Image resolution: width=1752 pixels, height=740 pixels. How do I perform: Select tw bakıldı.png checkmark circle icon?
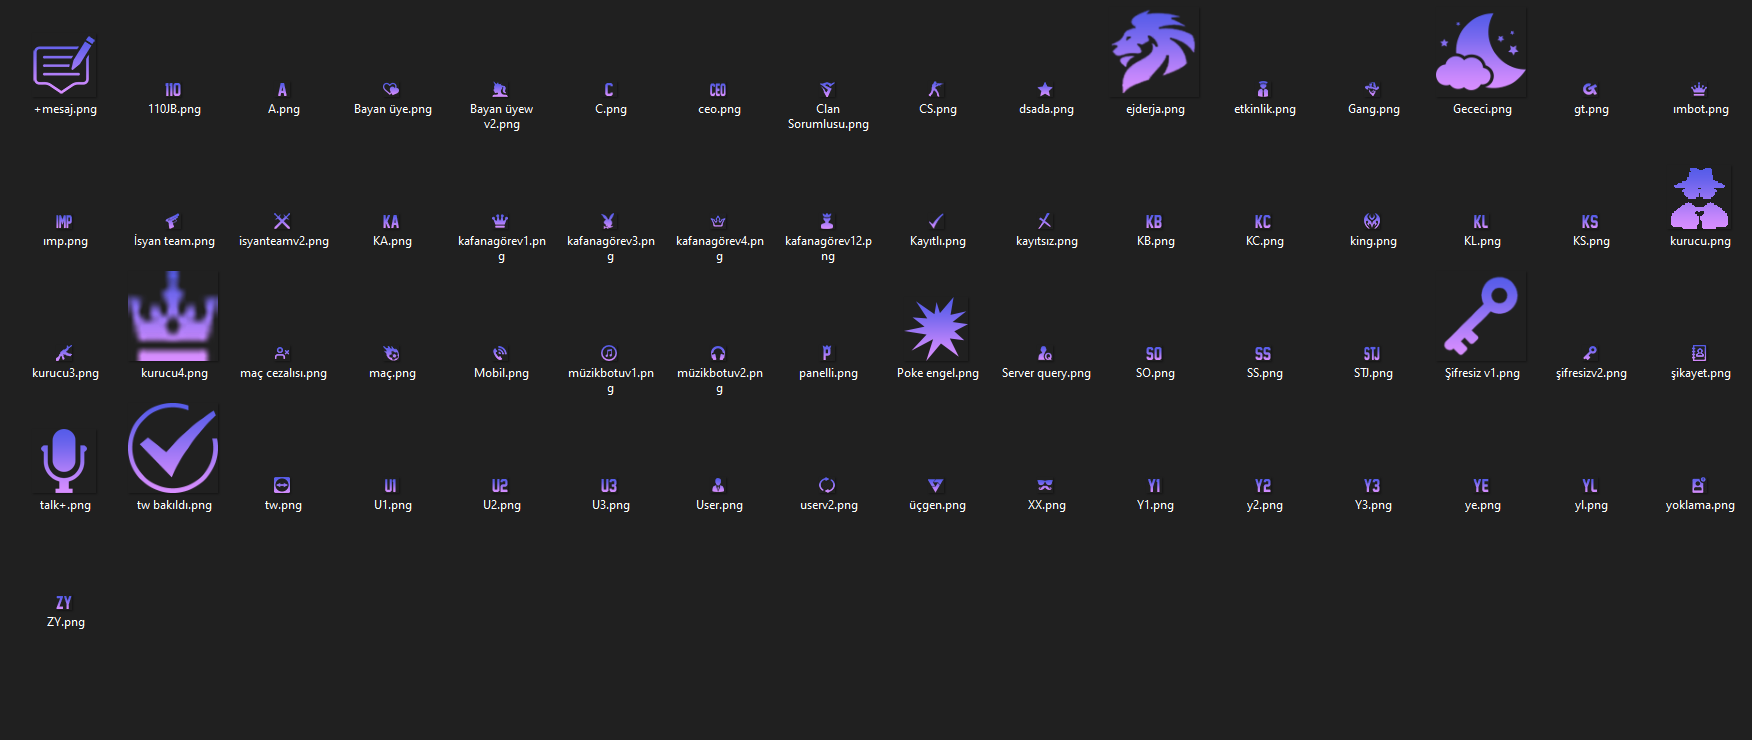point(173,448)
